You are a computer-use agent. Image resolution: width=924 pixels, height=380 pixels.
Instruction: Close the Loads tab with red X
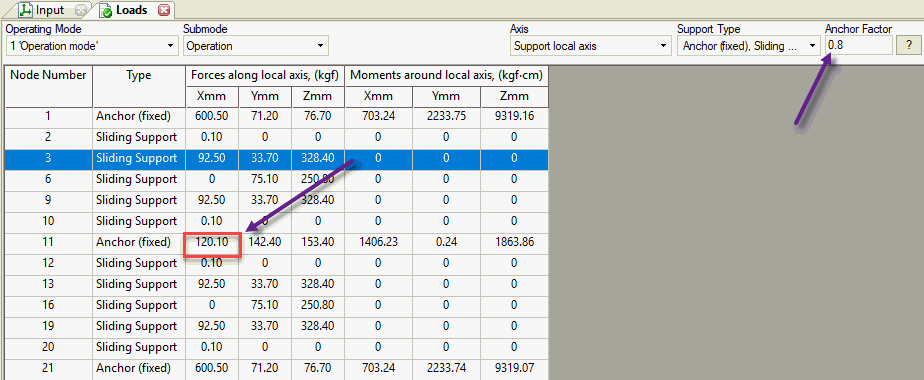pyautogui.click(x=164, y=10)
